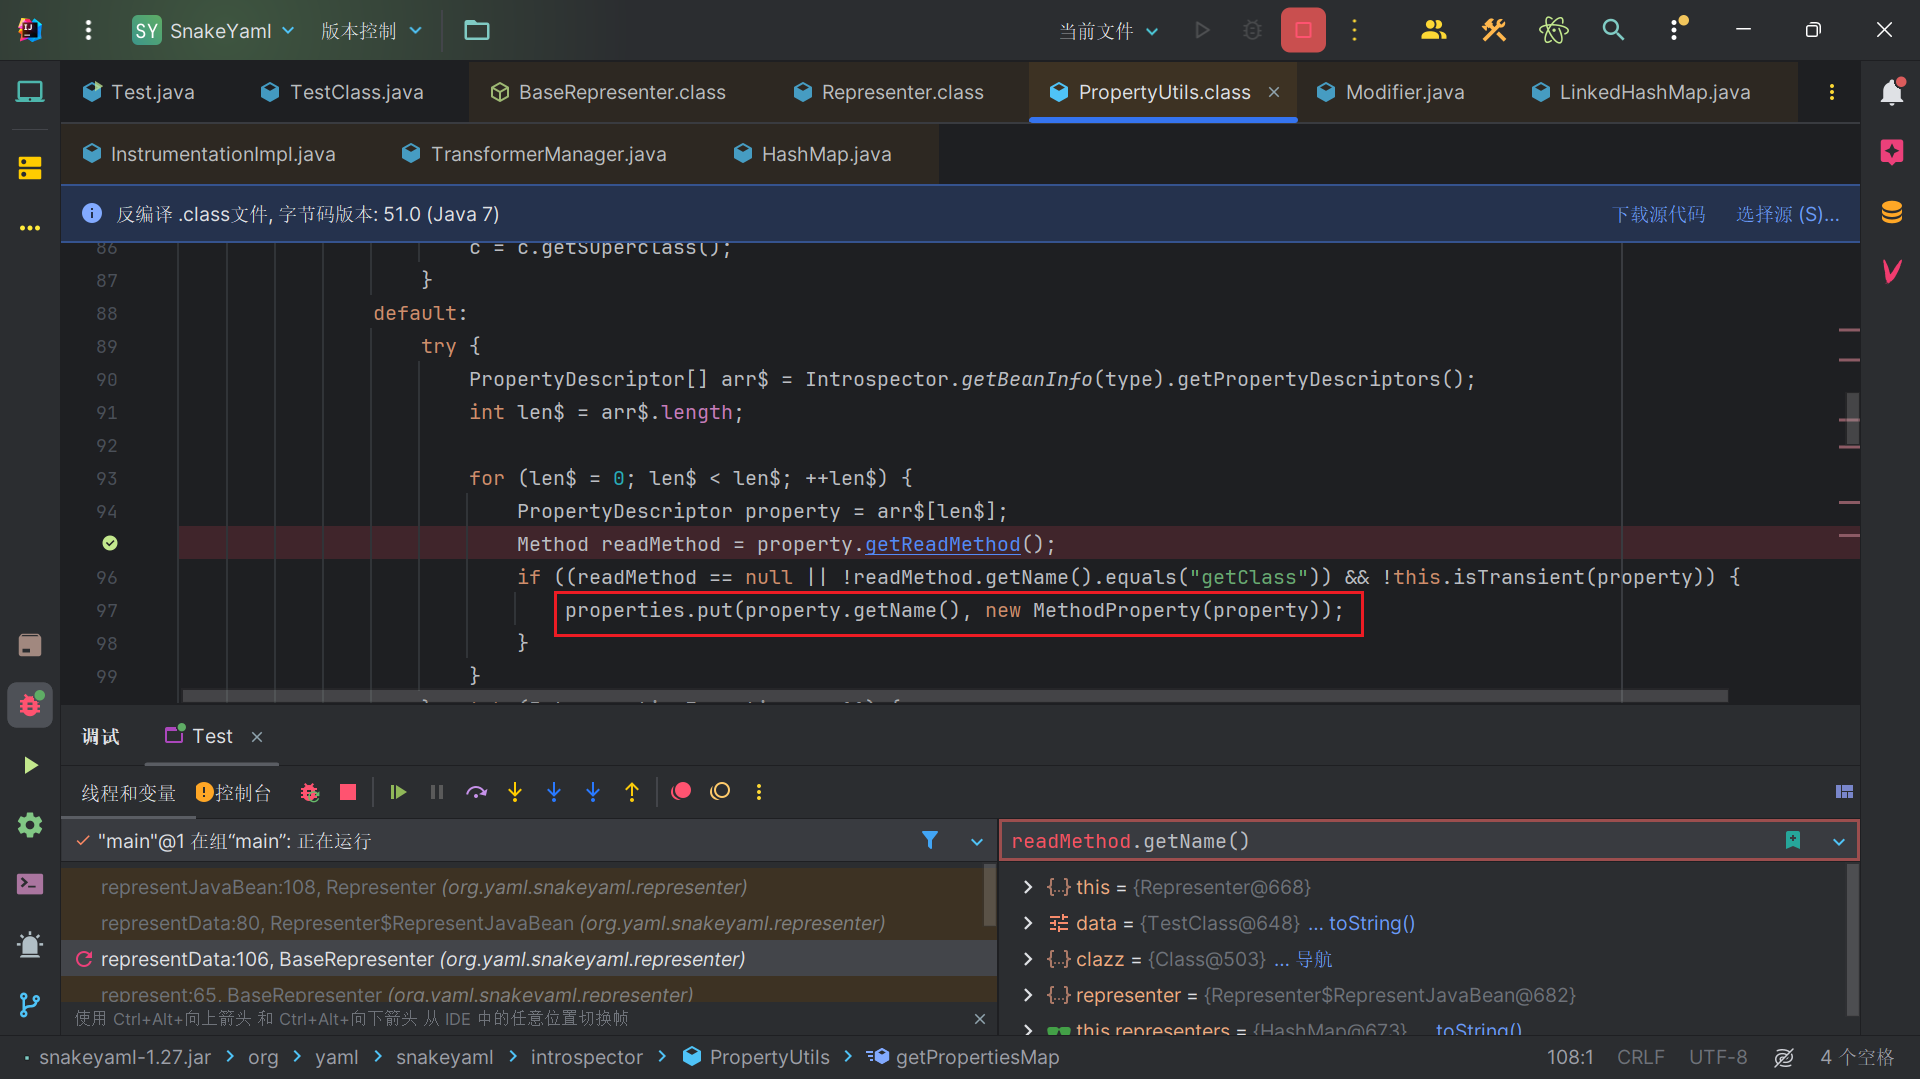Expand the thread selector dropdown chevron

(977, 841)
